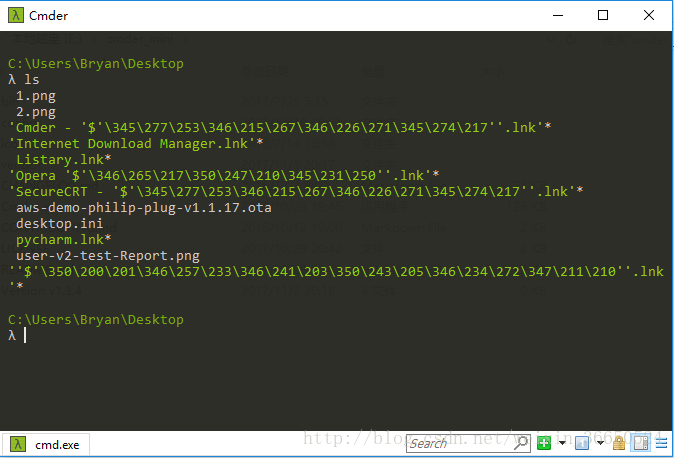
Task: Minimize the Cmder window
Action: [x=558, y=15]
